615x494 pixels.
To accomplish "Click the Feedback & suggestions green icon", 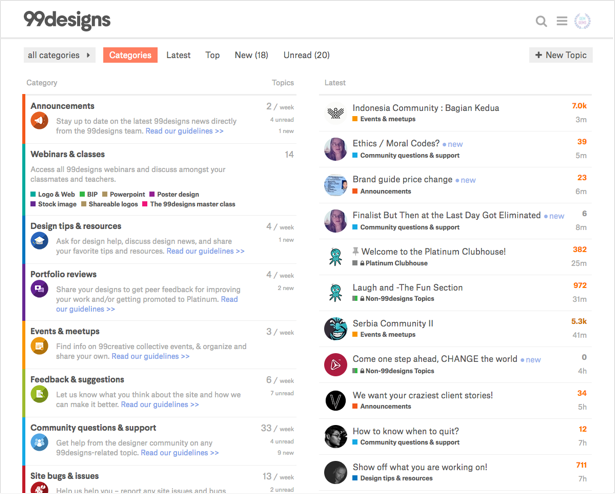I will (39, 394).
